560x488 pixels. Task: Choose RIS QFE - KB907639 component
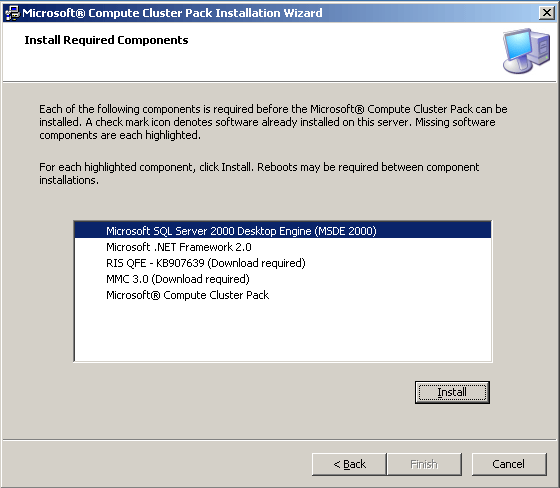[282, 263]
